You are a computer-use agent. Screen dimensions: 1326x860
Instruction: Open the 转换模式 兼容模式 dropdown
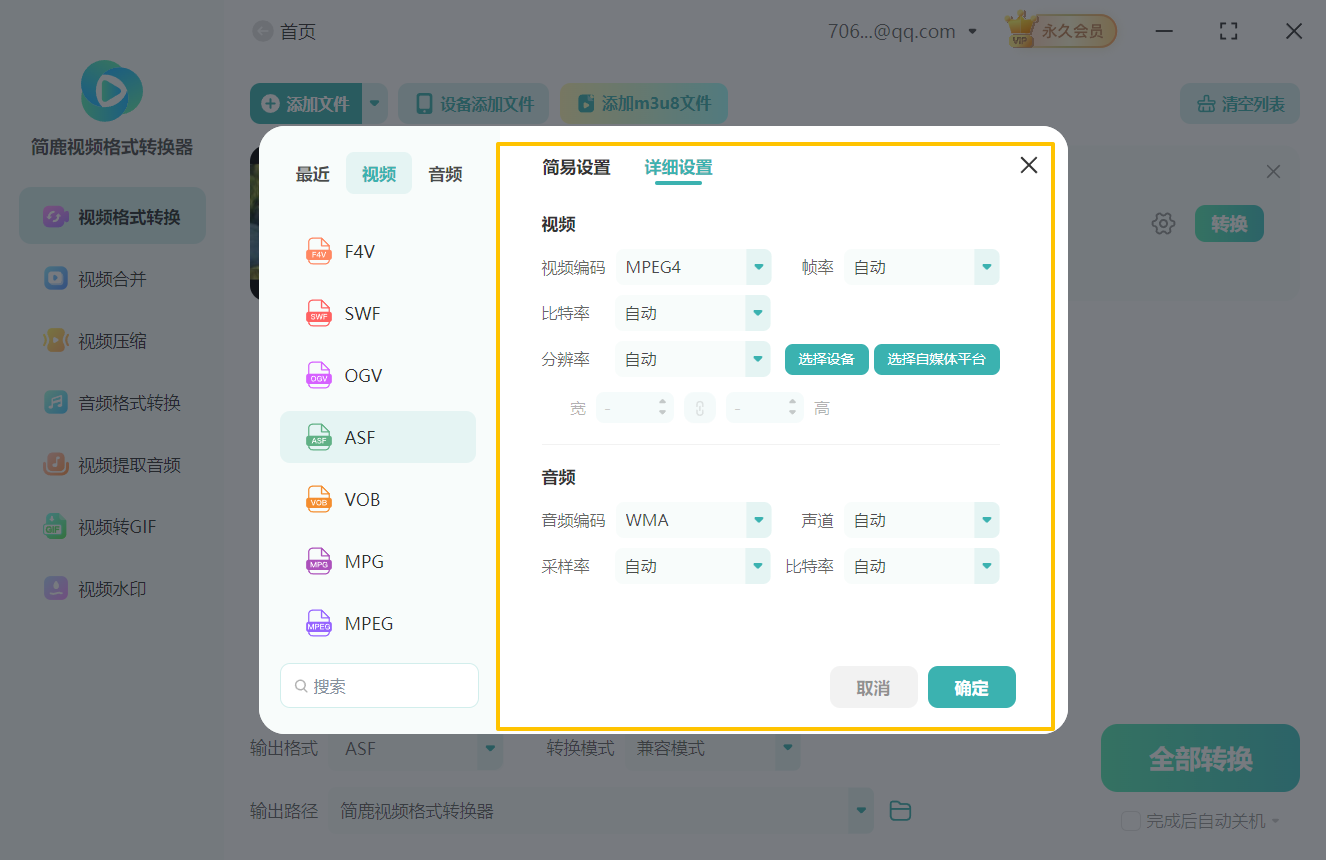713,748
